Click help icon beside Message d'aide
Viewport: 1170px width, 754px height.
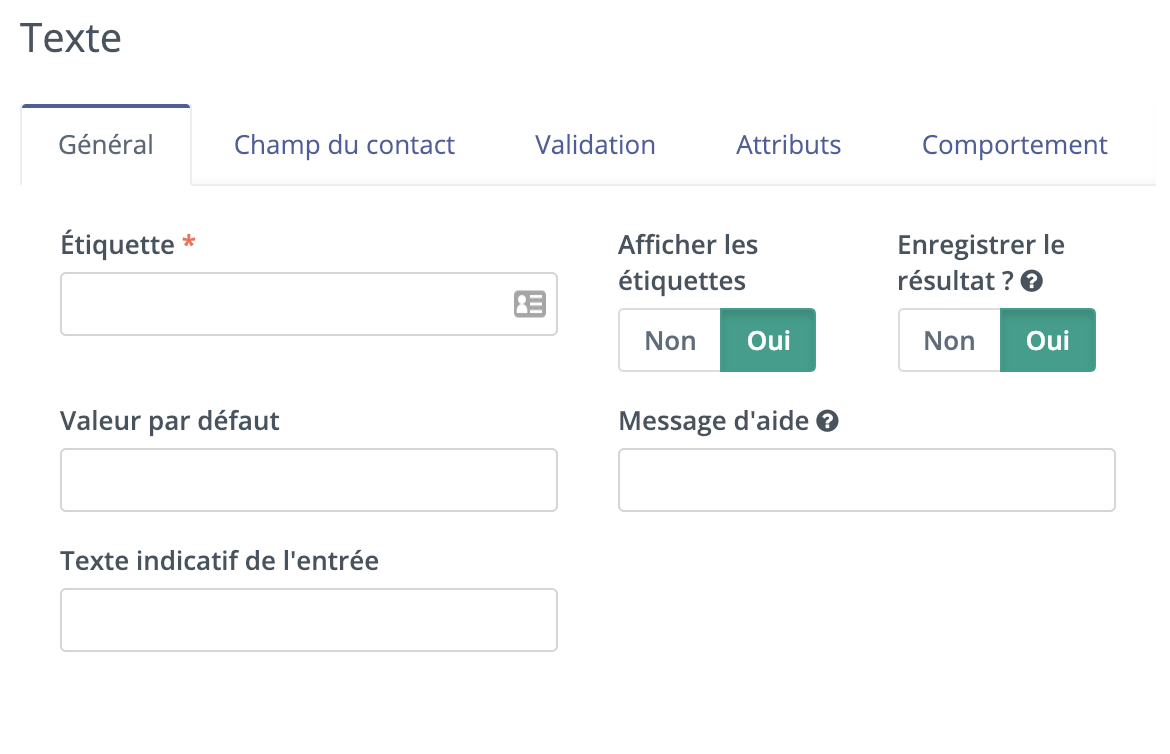(x=828, y=421)
